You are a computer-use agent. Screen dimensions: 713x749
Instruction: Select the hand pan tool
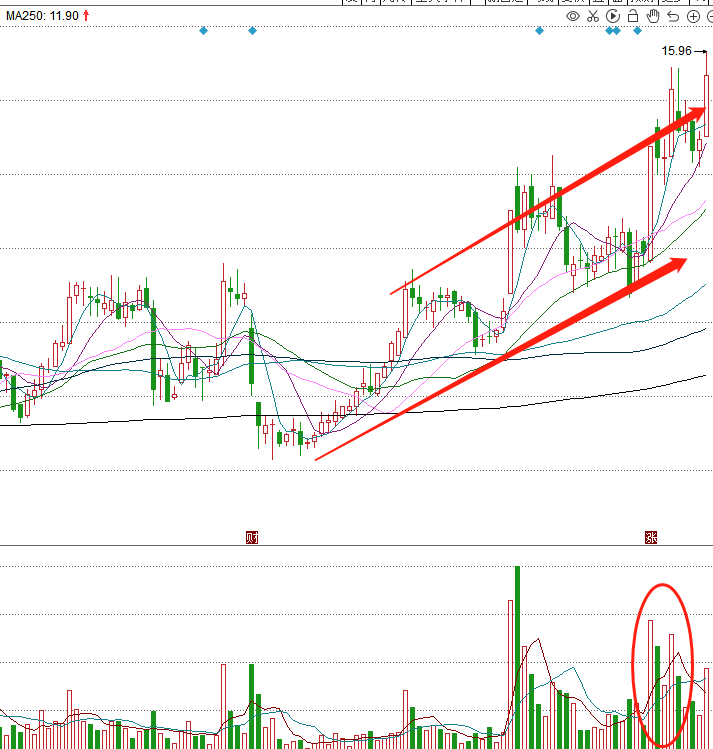[x=652, y=16]
